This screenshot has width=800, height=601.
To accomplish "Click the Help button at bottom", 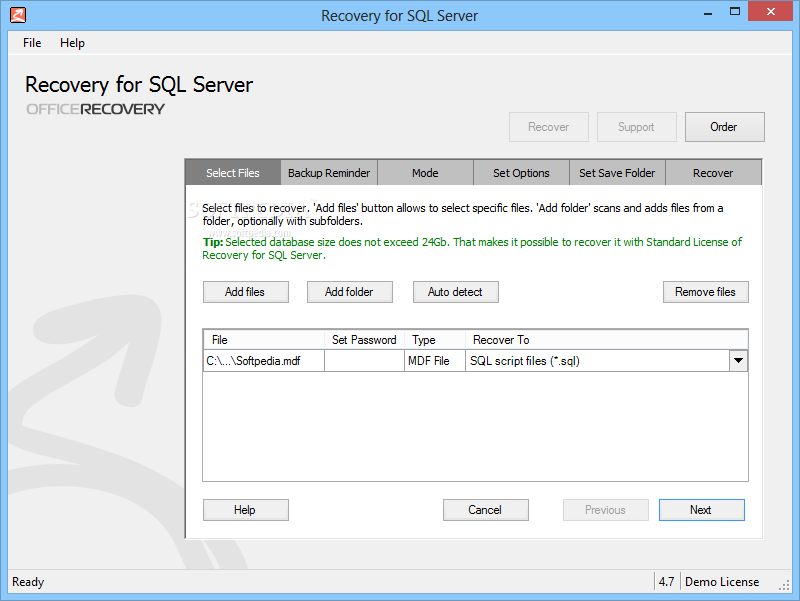I will pyautogui.click(x=245, y=510).
